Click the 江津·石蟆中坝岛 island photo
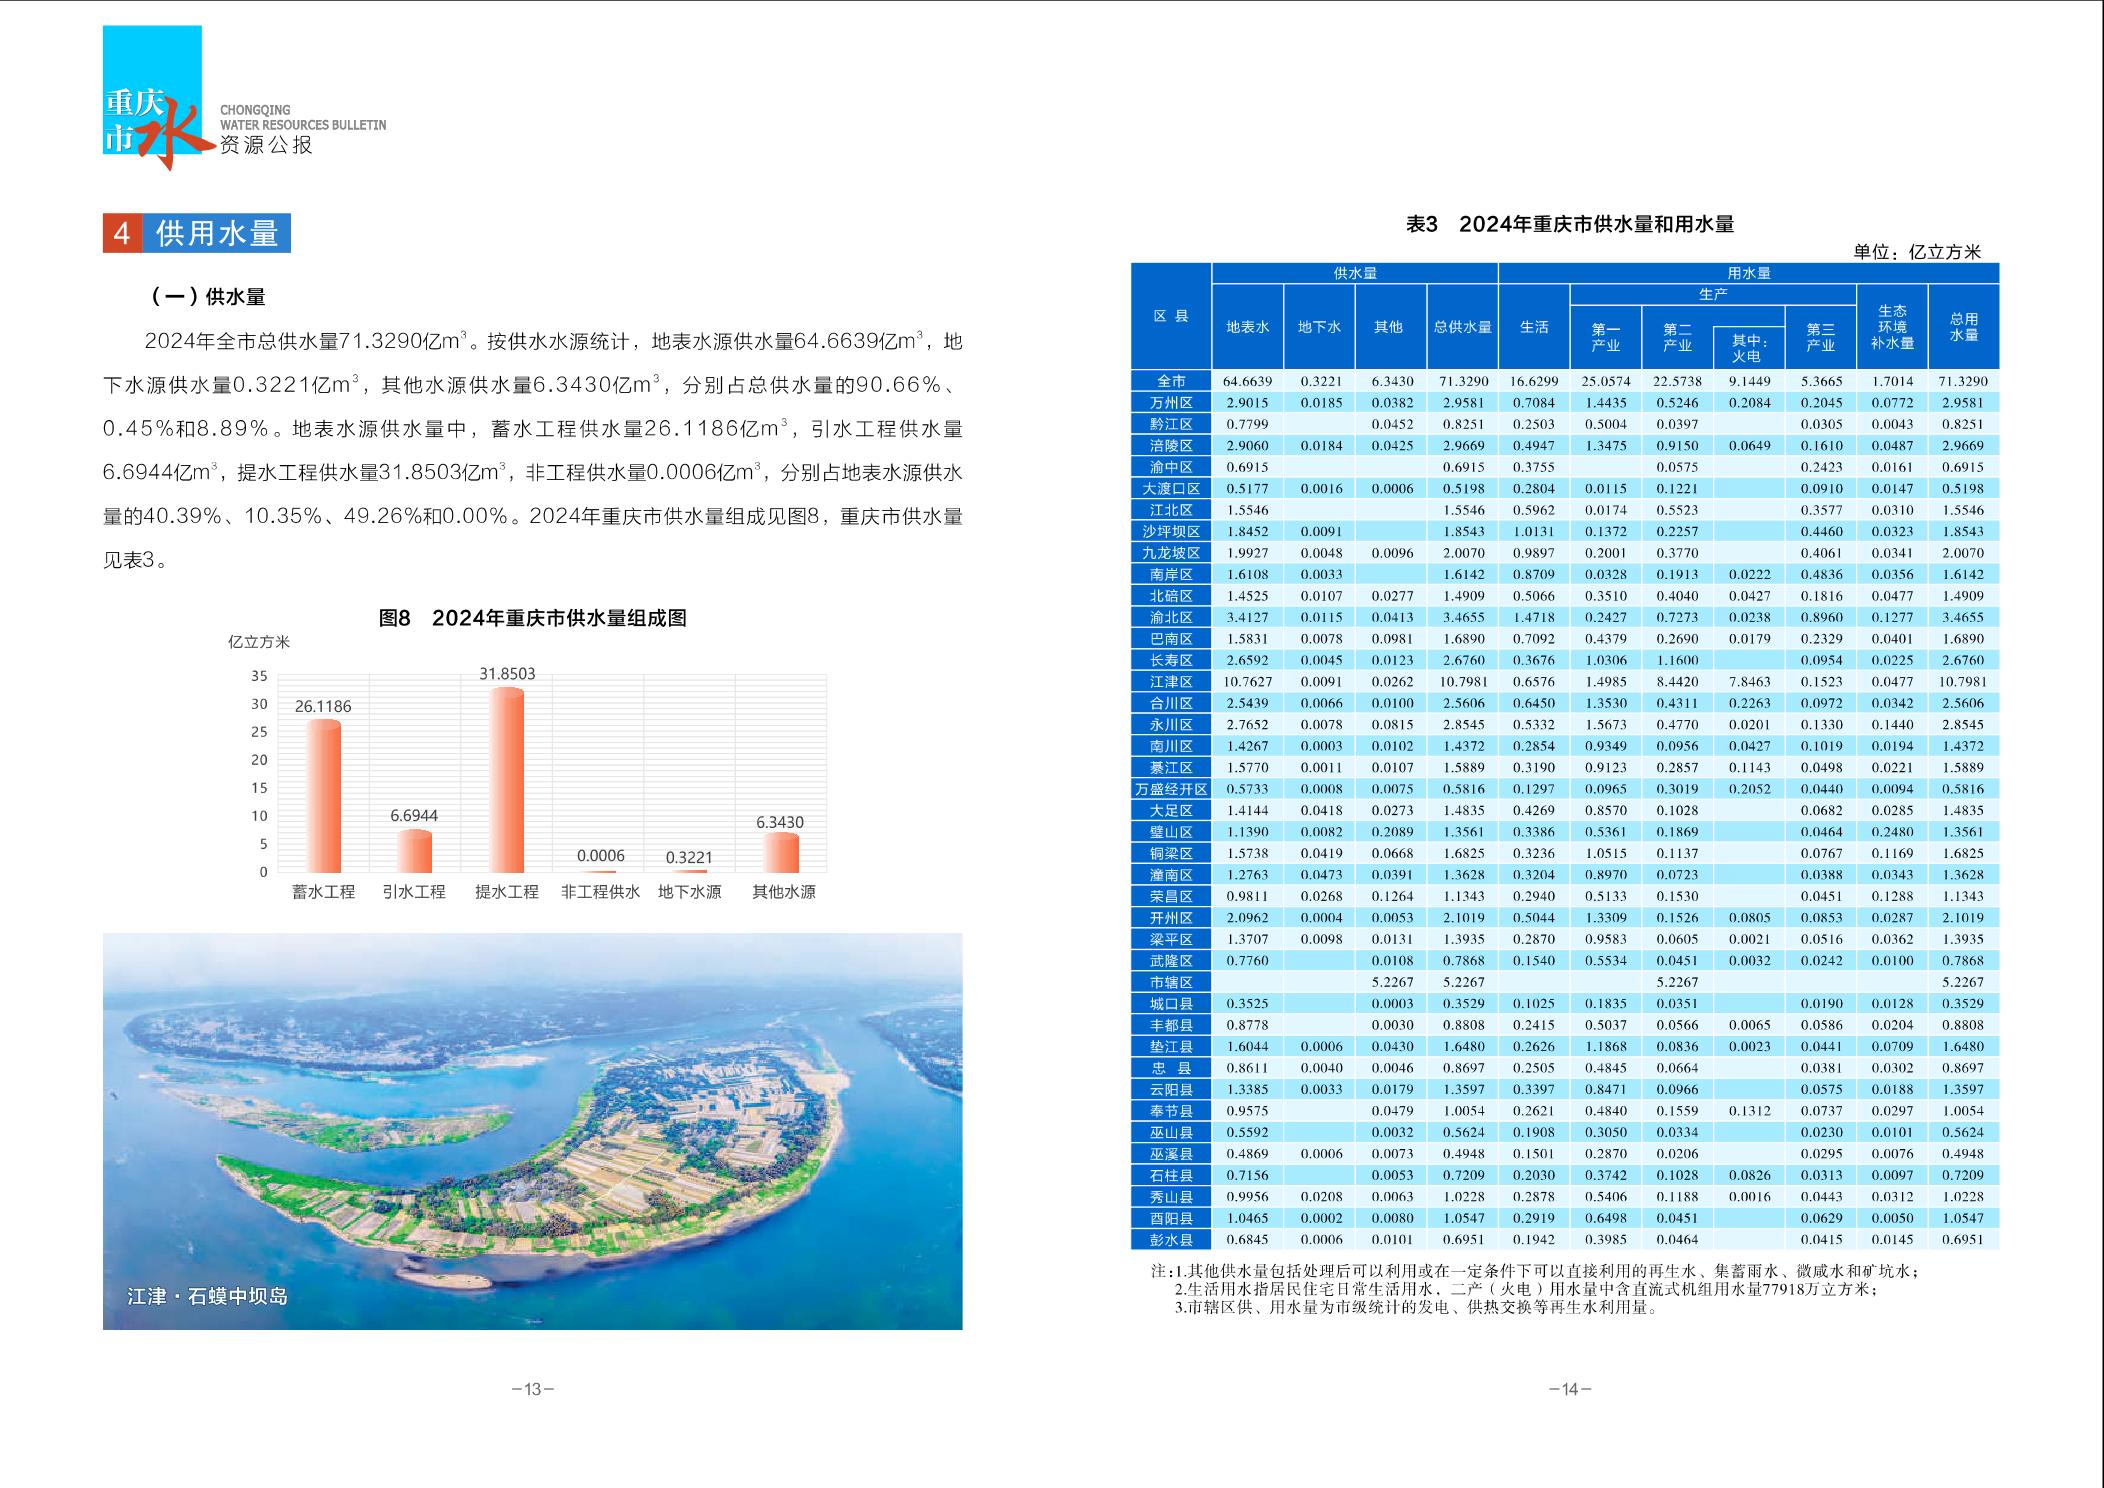 point(532,1130)
